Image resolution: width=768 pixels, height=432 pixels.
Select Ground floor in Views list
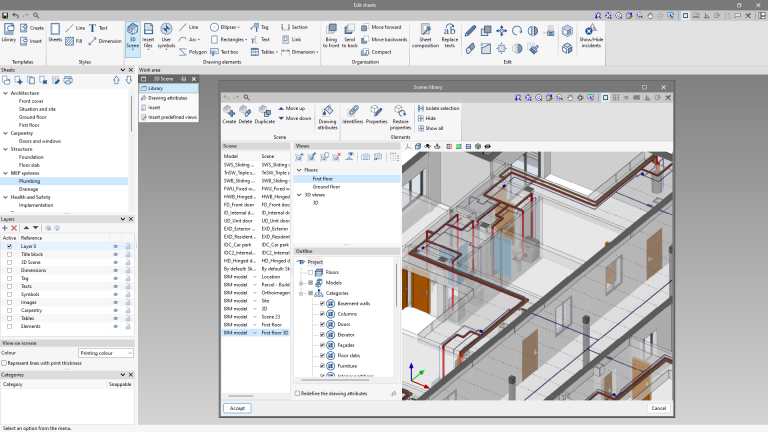[326, 186]
